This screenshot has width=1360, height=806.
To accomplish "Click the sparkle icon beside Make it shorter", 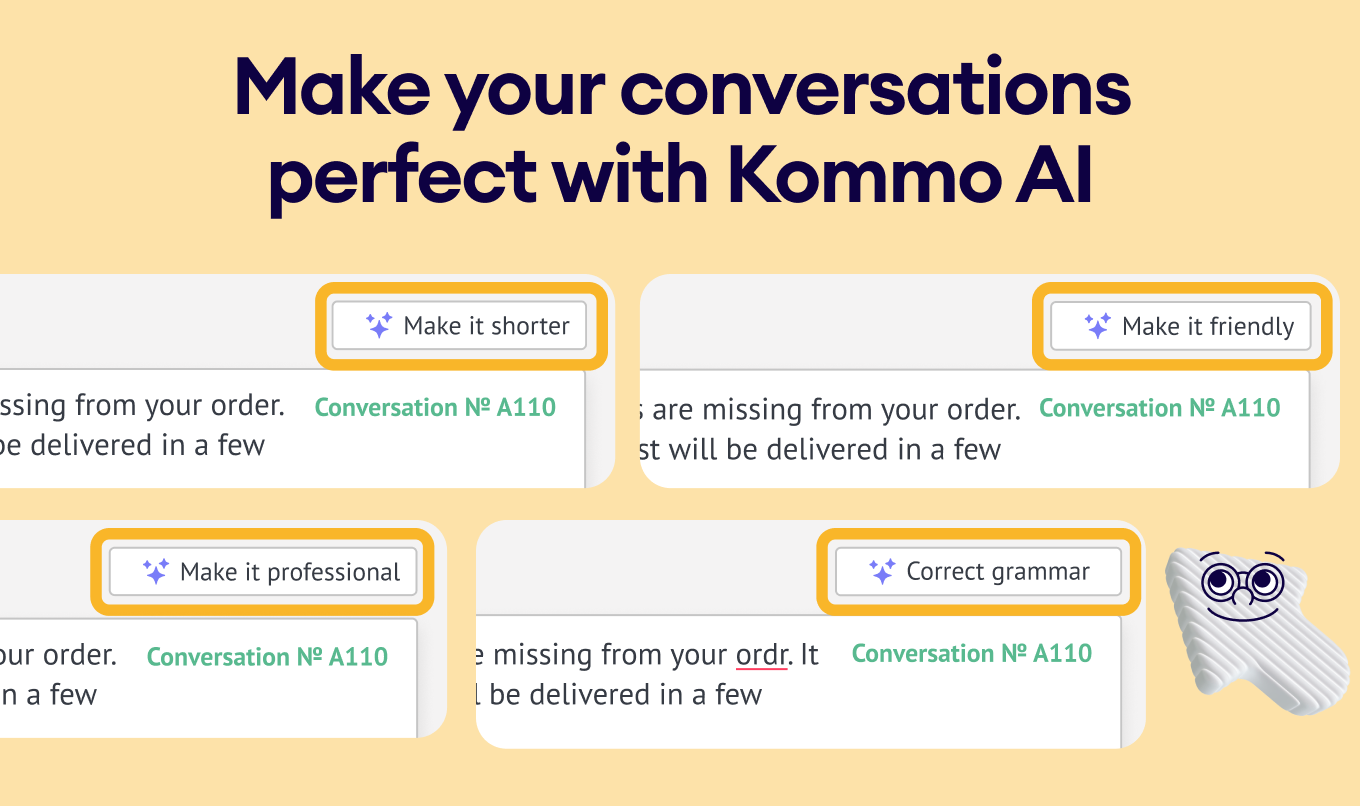I will pos(379,326).
